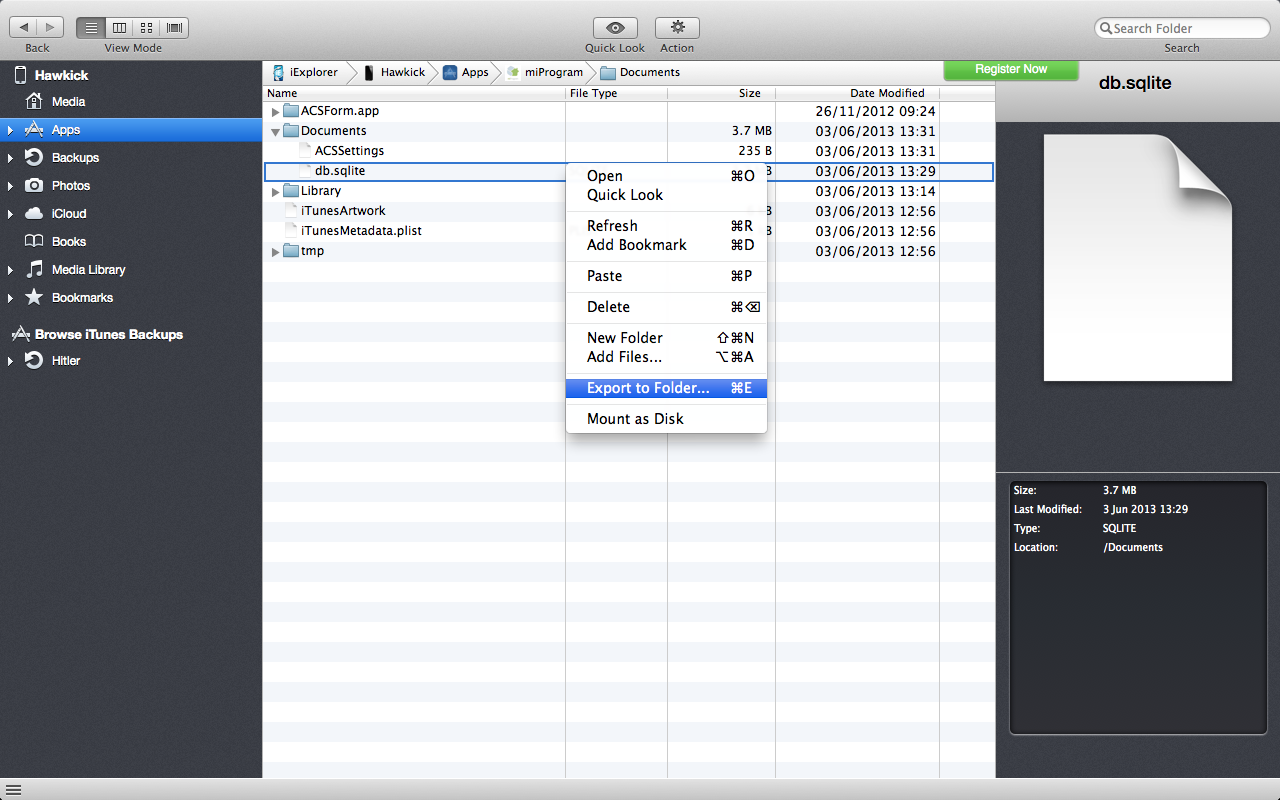This screenshot has height=800, width=1280.
Task: Select the Library folder icon
Action: (x=291, y=191)
